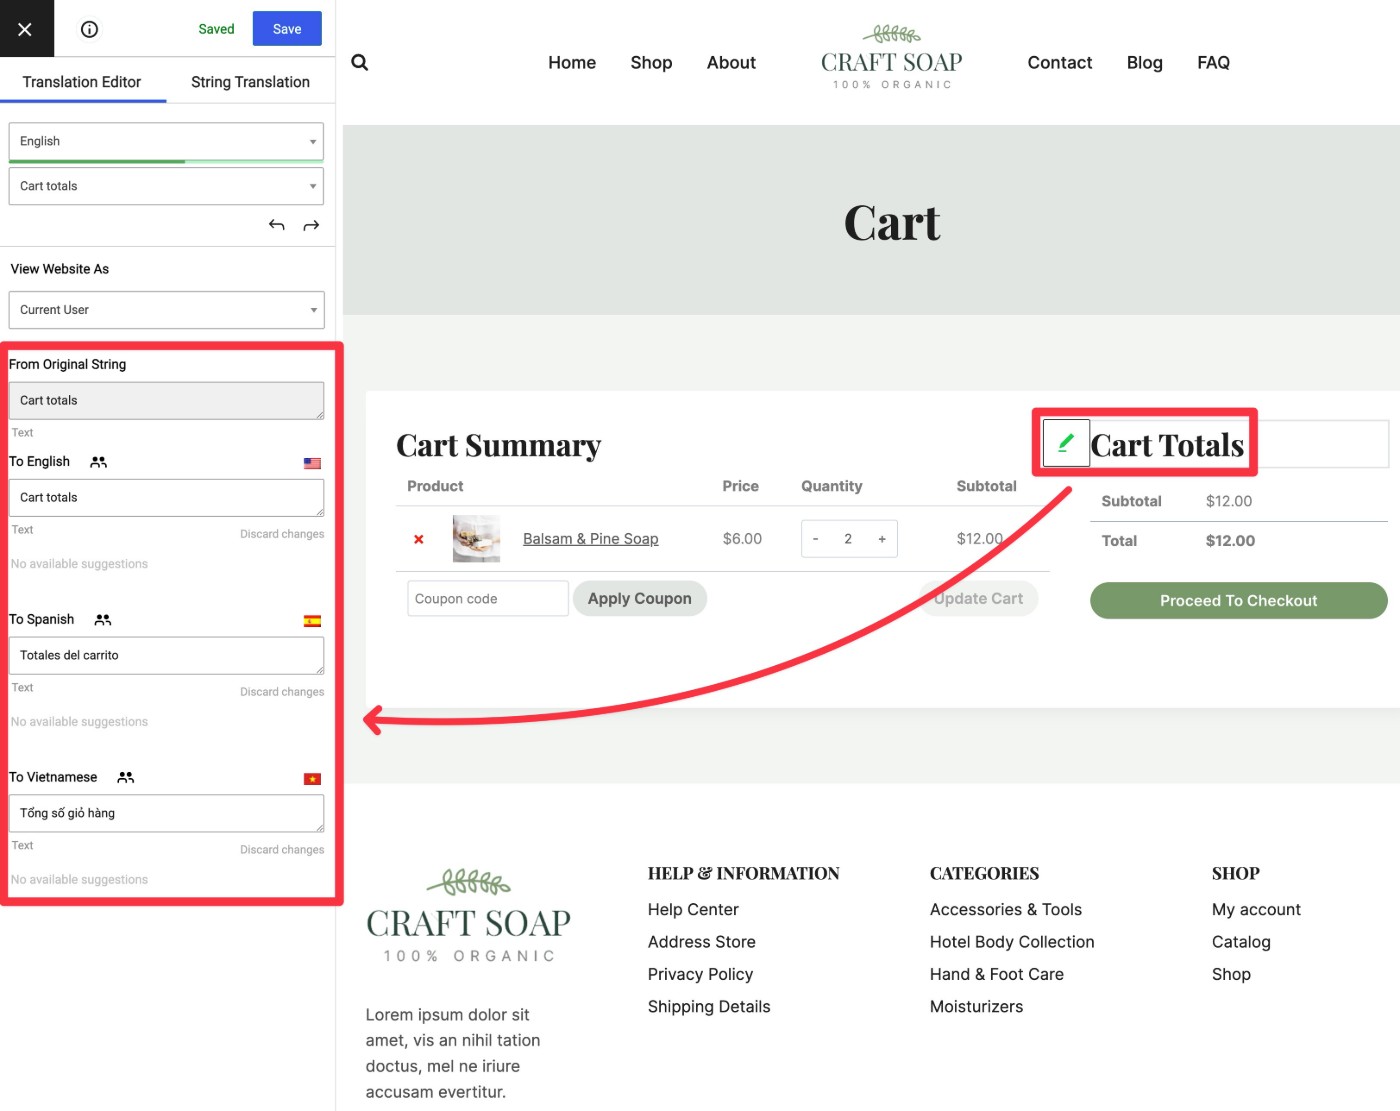Open the Shop navigation item

click(x=651, y=62)
